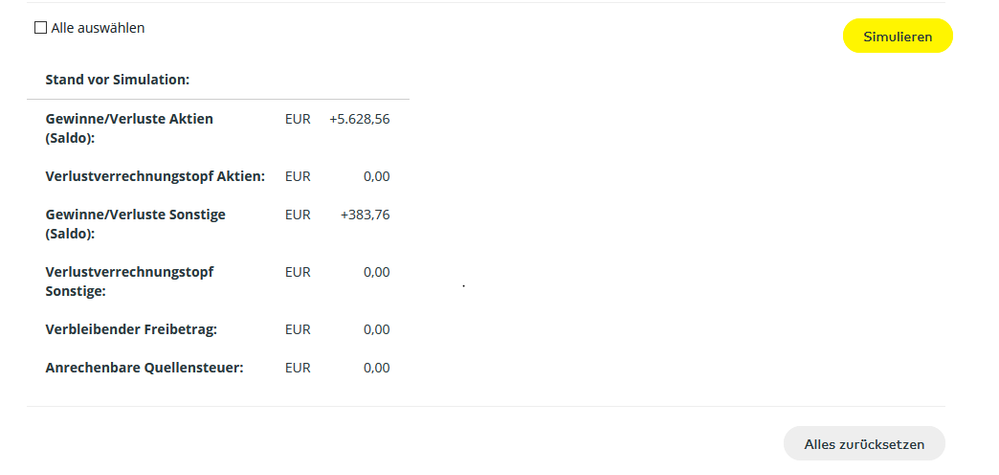Viewport: 999px width, 475px height.
Task: Click the 'Gewinne/Verluste Sonstige (Saldo)' label
Action: click(135, 223)
